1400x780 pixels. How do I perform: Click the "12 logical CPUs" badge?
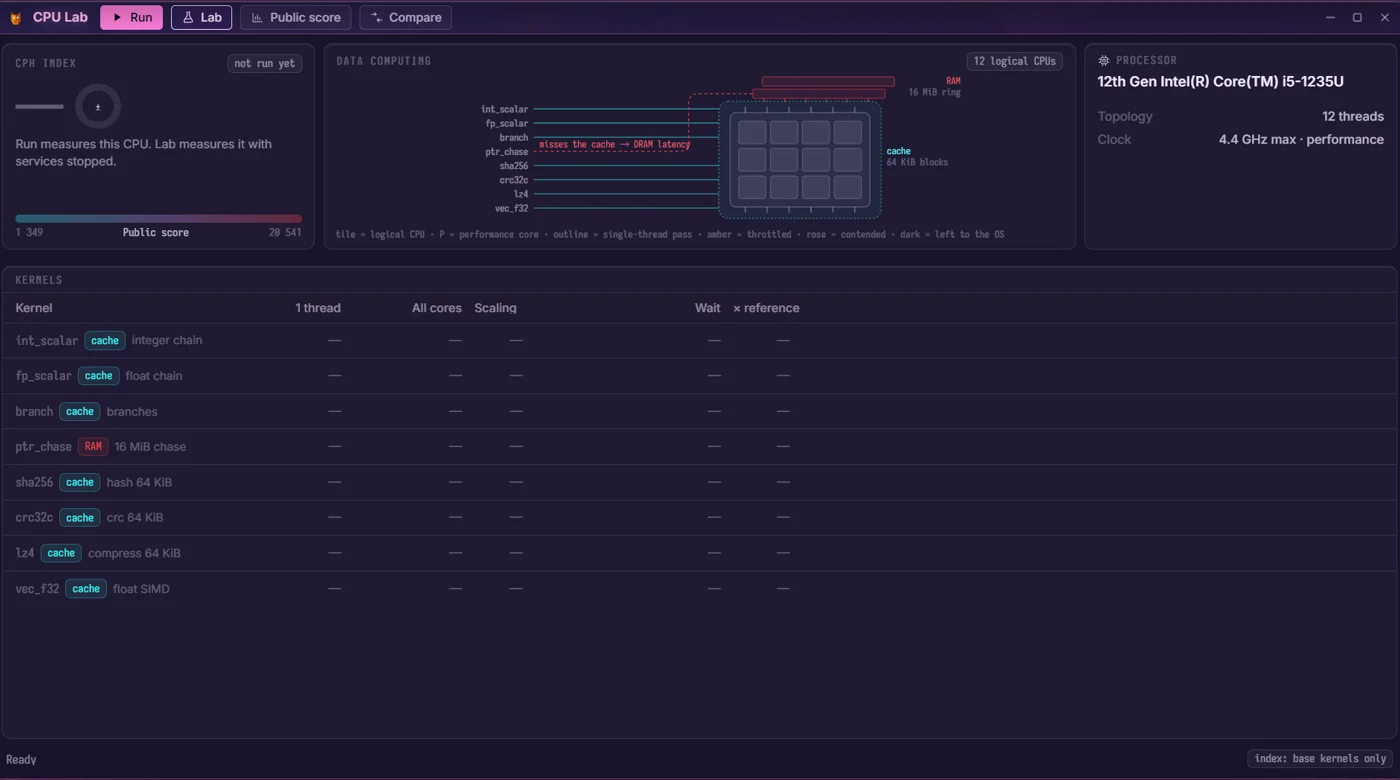(1014, 61)
